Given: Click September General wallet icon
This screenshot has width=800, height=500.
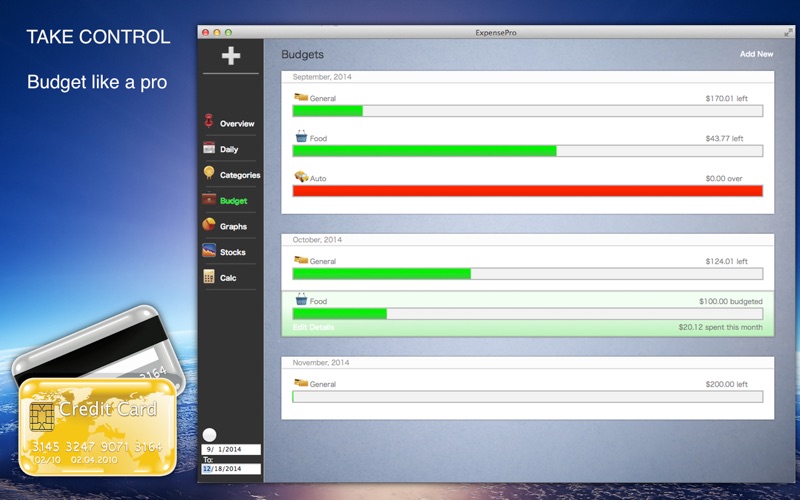Looking at the screenshot, I should (301, 97).
